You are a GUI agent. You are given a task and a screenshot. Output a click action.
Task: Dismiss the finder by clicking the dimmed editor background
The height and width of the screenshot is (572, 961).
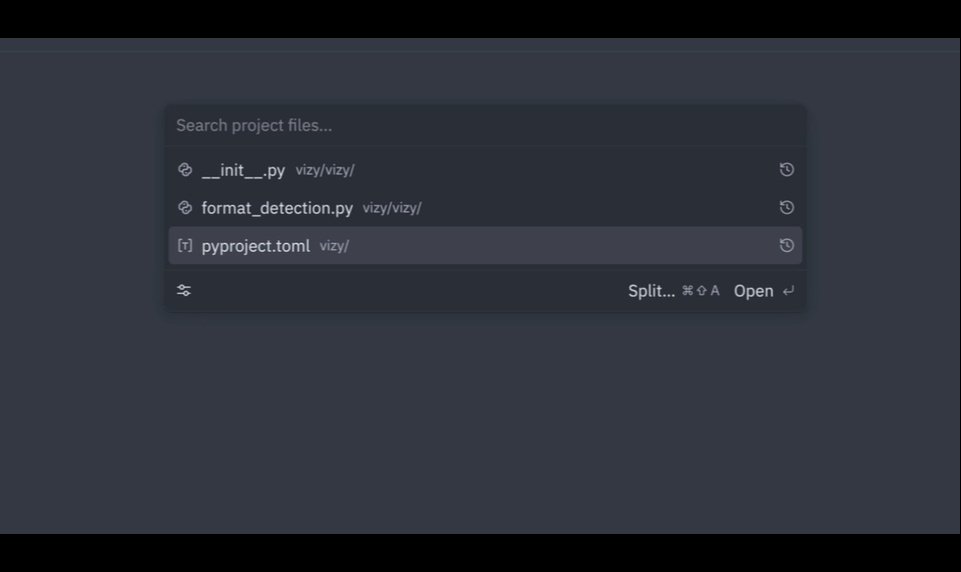click(480, 423)
